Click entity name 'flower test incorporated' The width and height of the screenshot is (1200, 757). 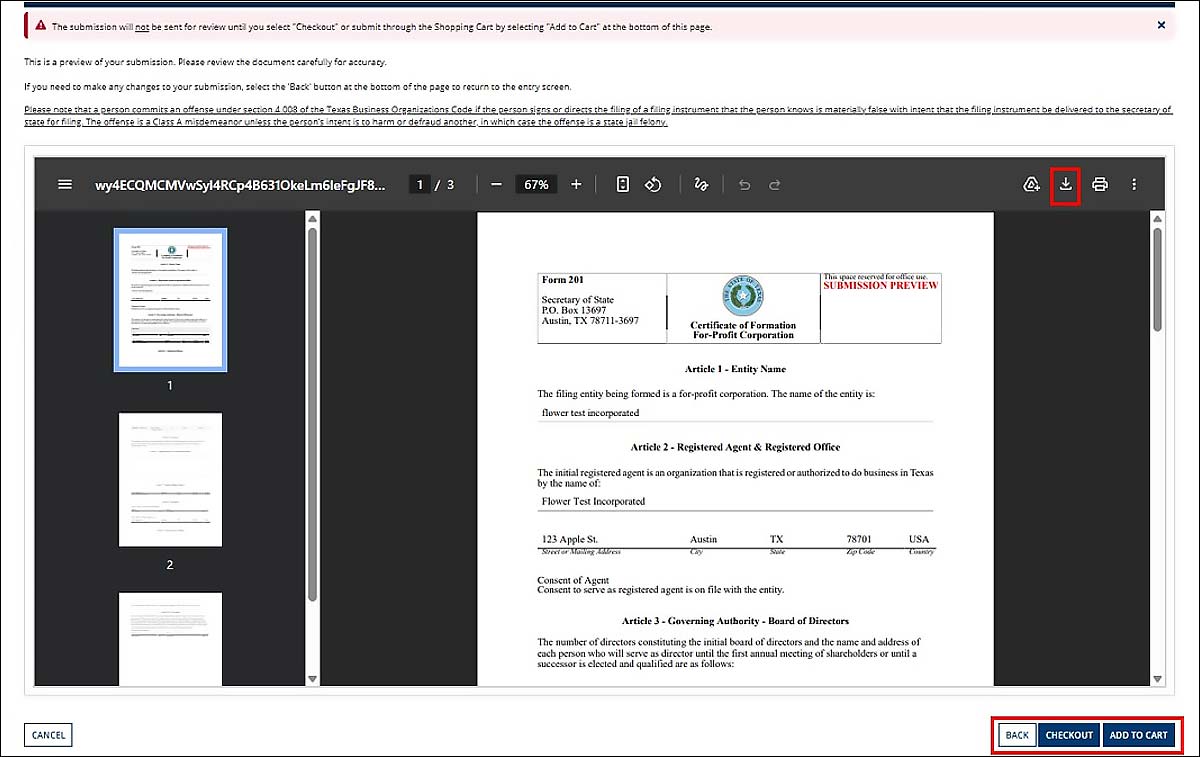pyautogui.click(x=590, y=412)
